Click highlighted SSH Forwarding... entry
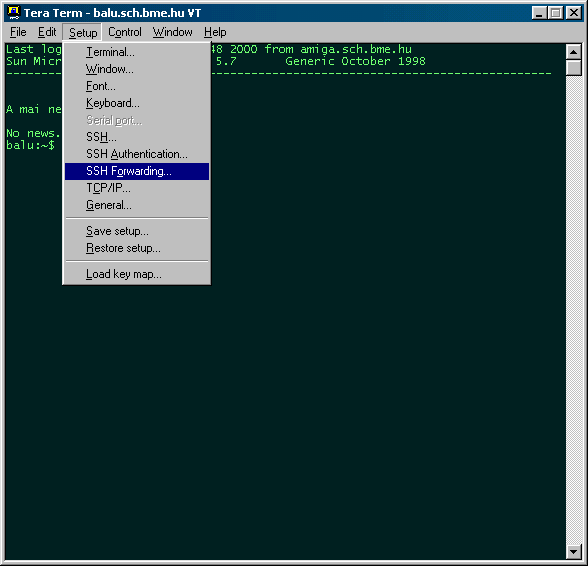The image size is (588, 566). (137, 171)
